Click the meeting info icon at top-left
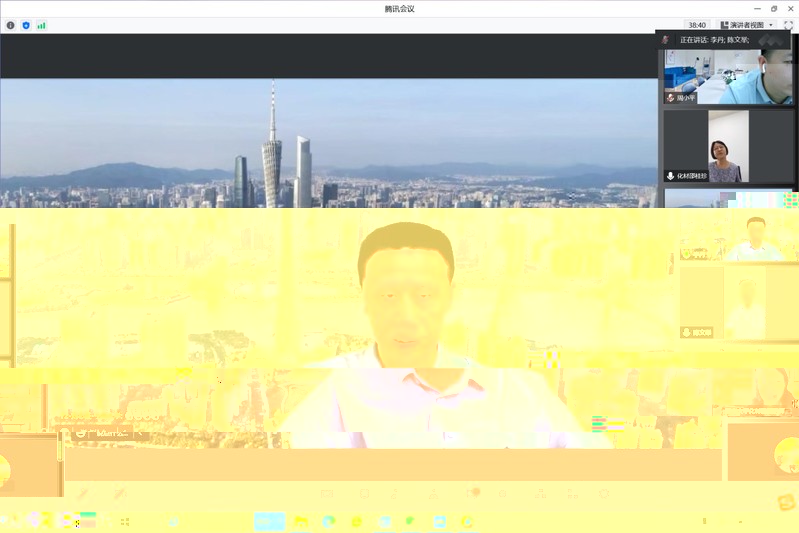The height and width of the screenshot is (533, 799). [11, 25]
